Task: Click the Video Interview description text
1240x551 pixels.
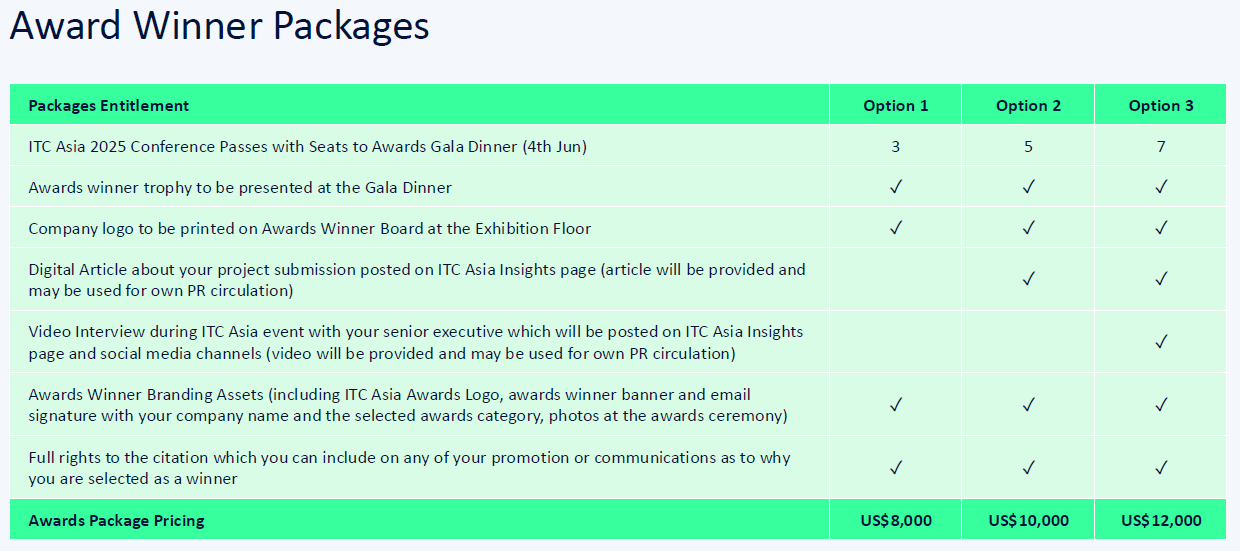Action: click(415, 342)
